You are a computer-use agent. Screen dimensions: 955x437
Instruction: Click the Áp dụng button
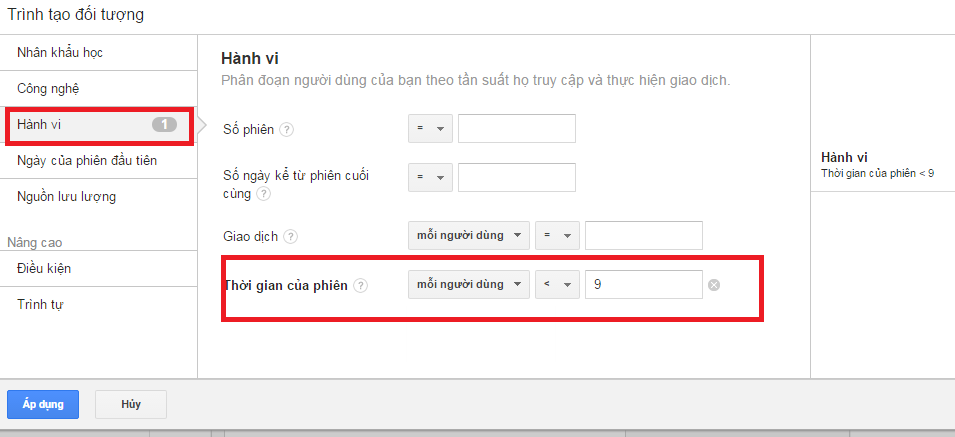click(x=43, y=404)
